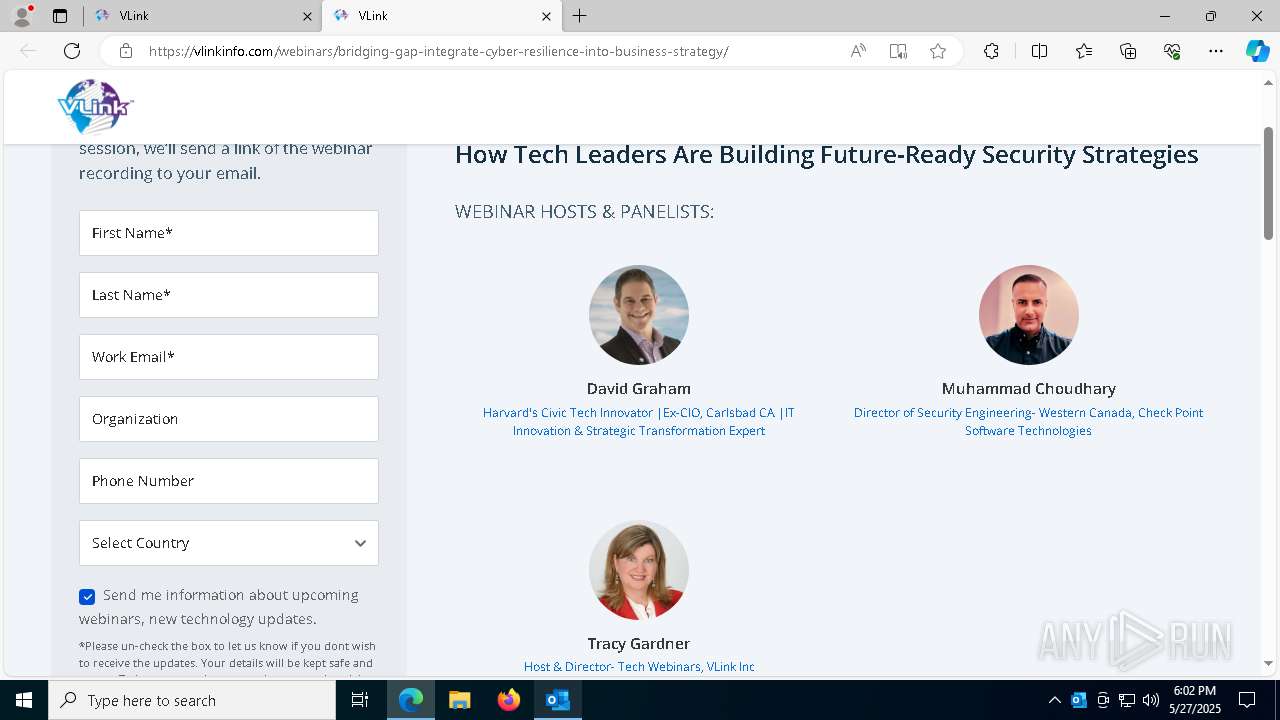
Task: Click the Webinar Hosts & Panelists heading
Action: pos(584,212)
